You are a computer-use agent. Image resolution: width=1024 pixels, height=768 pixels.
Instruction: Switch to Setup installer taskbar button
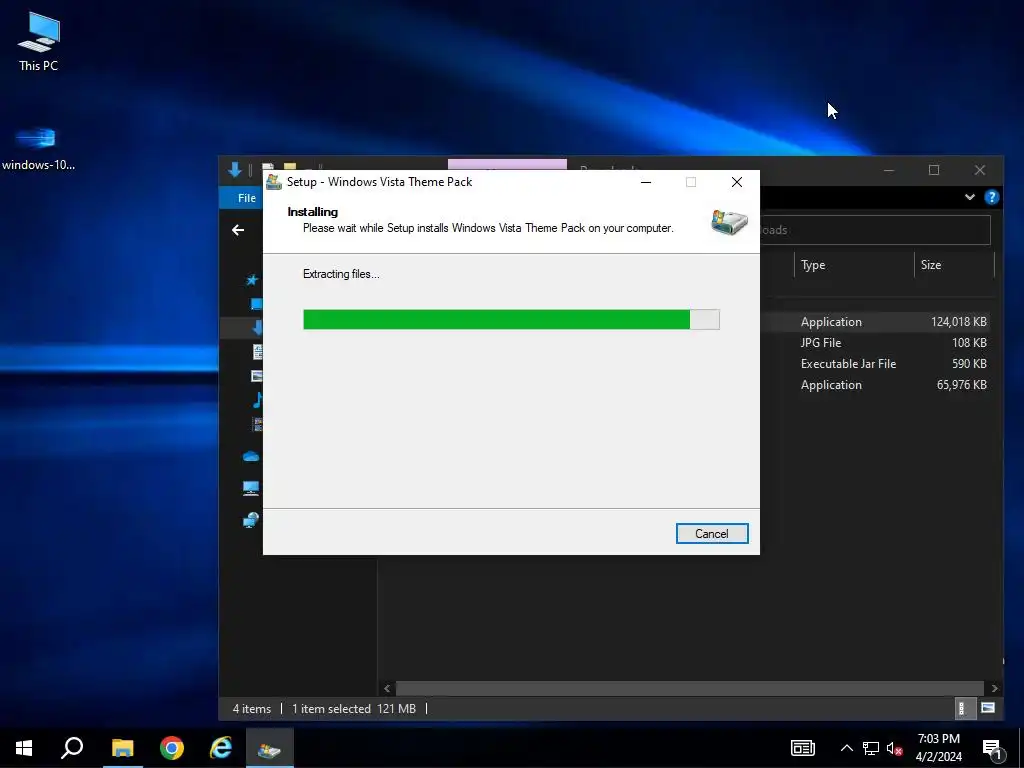click(x=270, y=748)
